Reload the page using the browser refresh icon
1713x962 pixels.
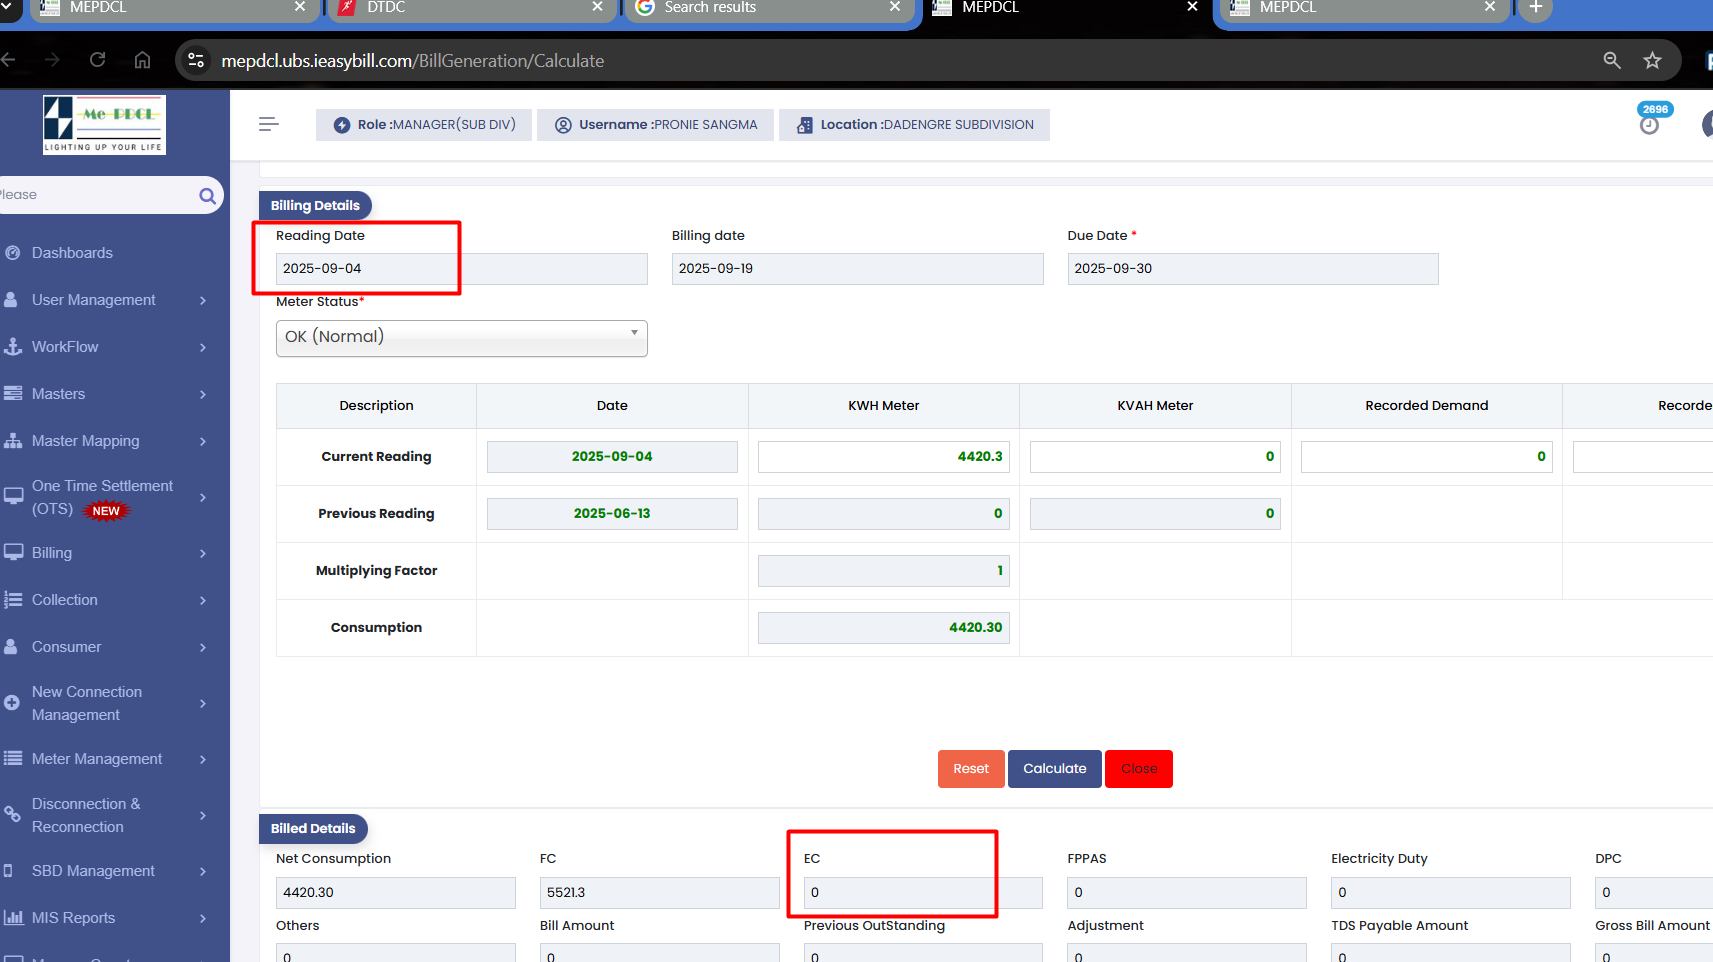97,60
